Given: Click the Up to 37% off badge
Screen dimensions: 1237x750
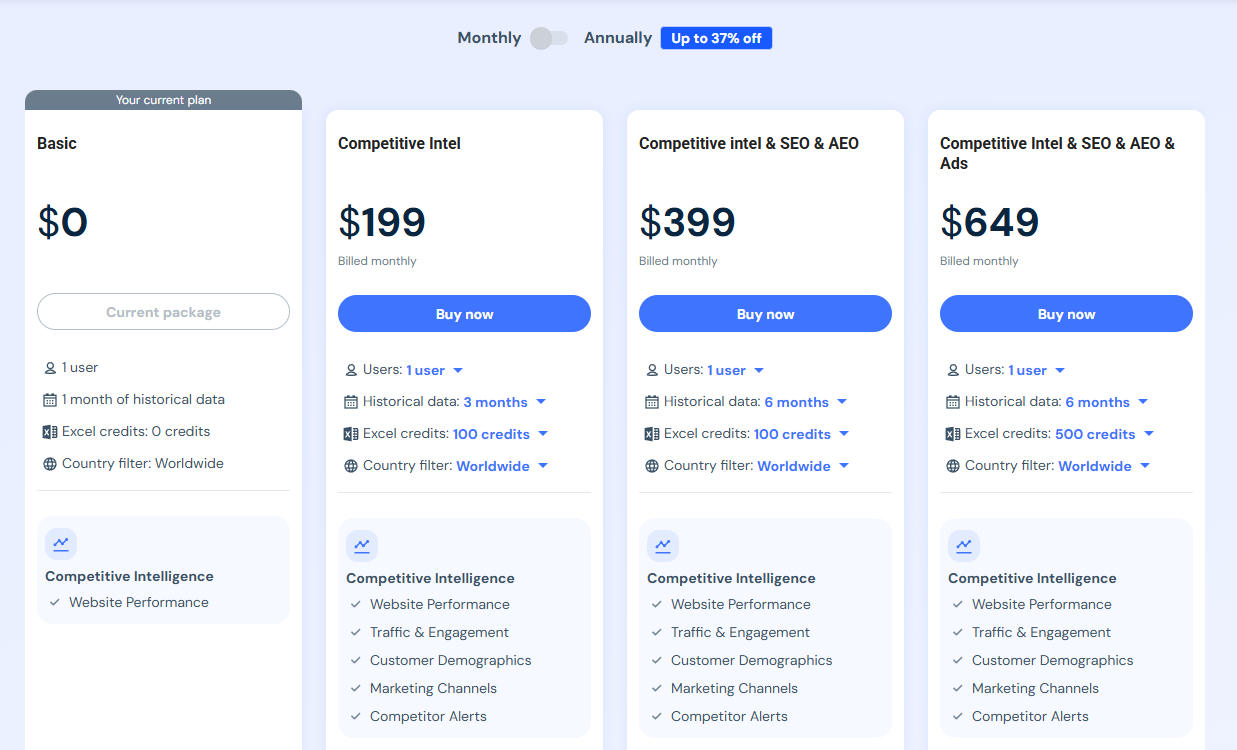Looking at the screenshot, I should coord(716,38).
